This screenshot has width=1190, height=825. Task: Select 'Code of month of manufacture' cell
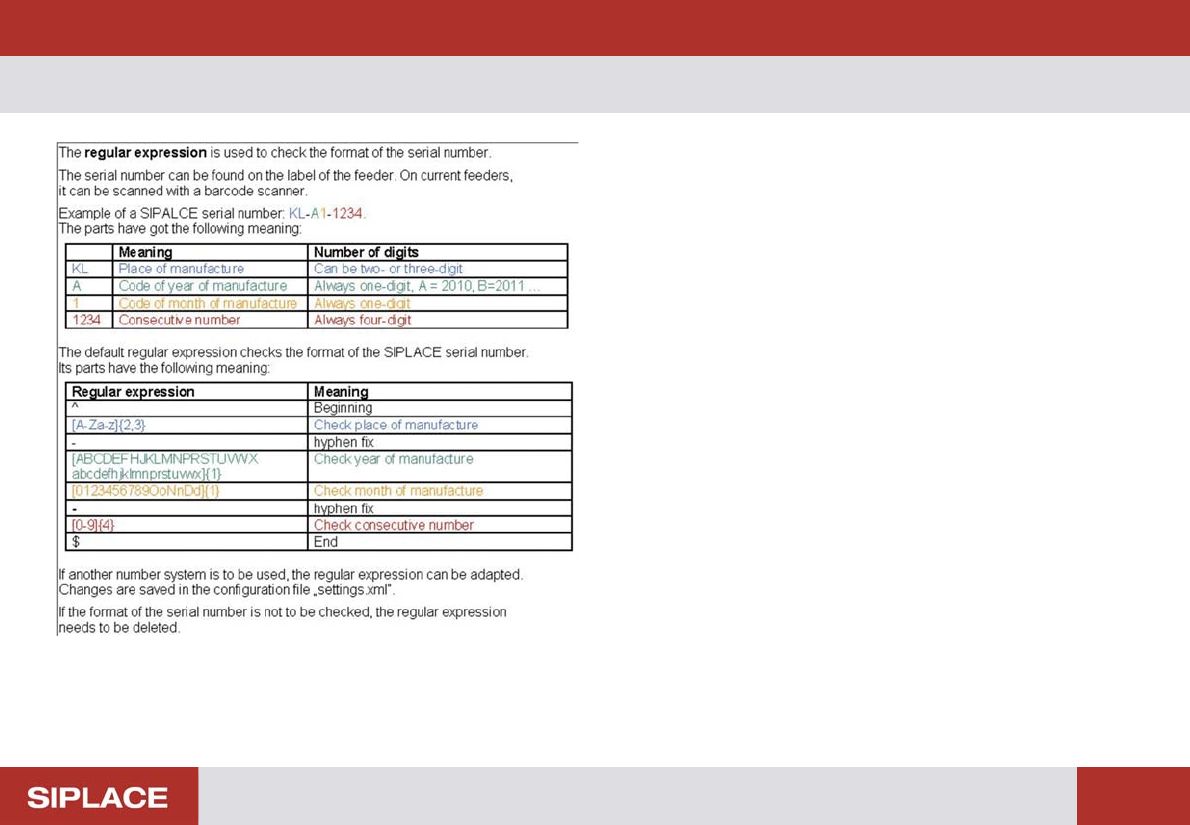[210, 303]
